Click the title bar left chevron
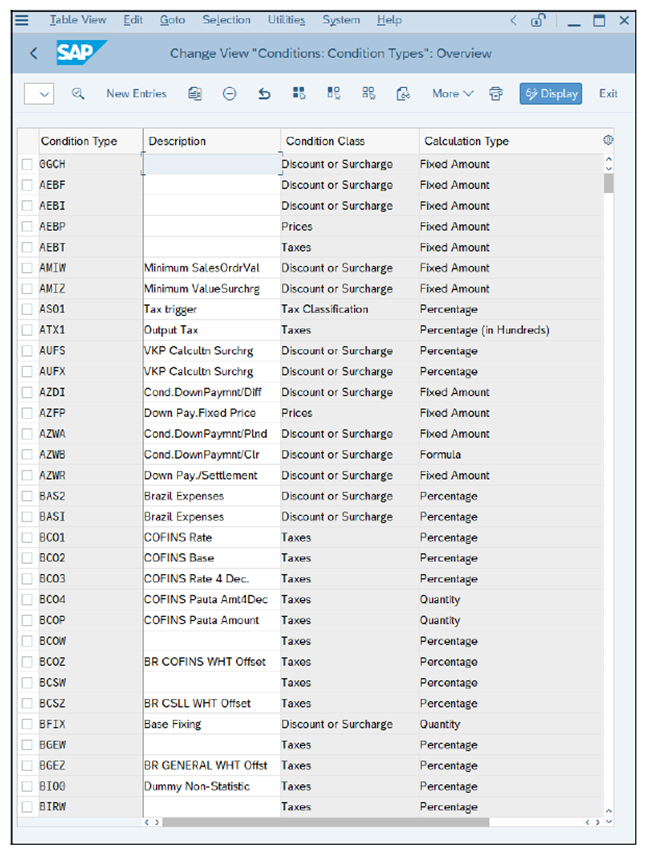This screenshot has width=646, height=855. pos(514,21)
